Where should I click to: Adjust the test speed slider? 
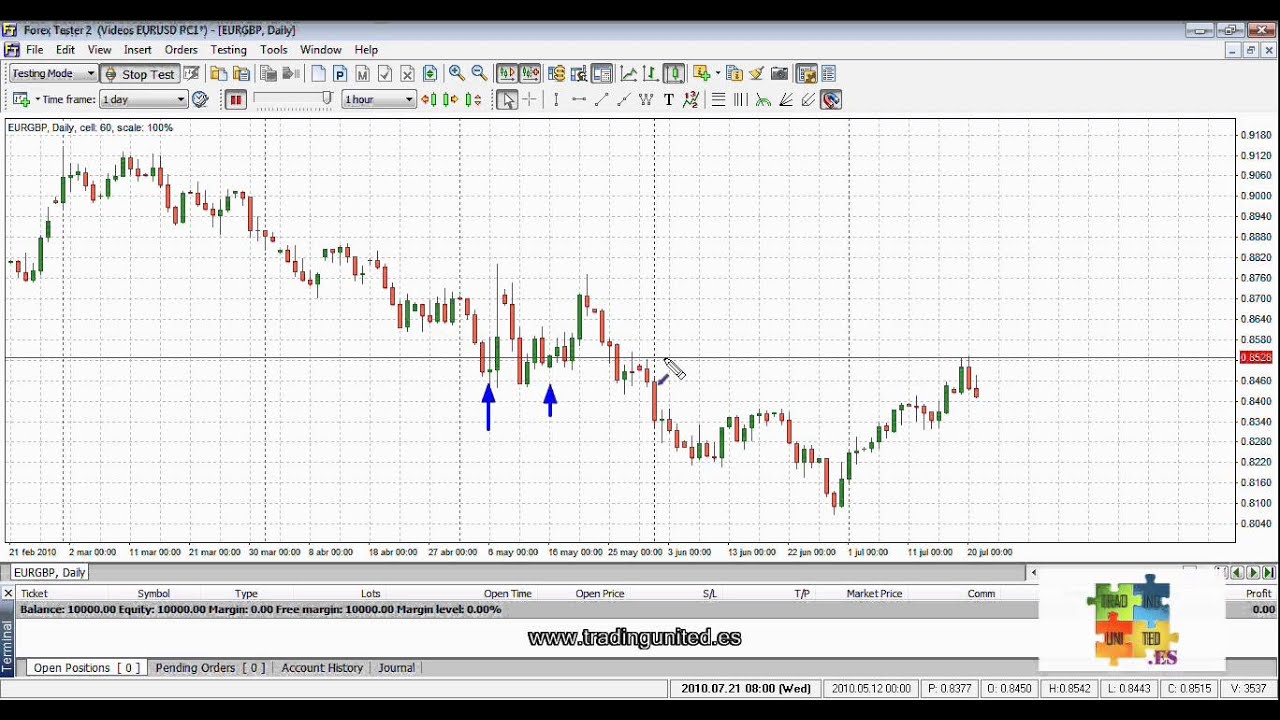tap(294, 99)
